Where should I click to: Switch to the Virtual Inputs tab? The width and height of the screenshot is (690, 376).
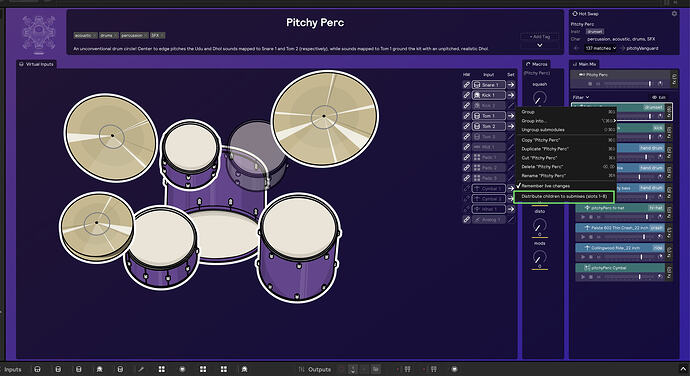pos(36,64)
